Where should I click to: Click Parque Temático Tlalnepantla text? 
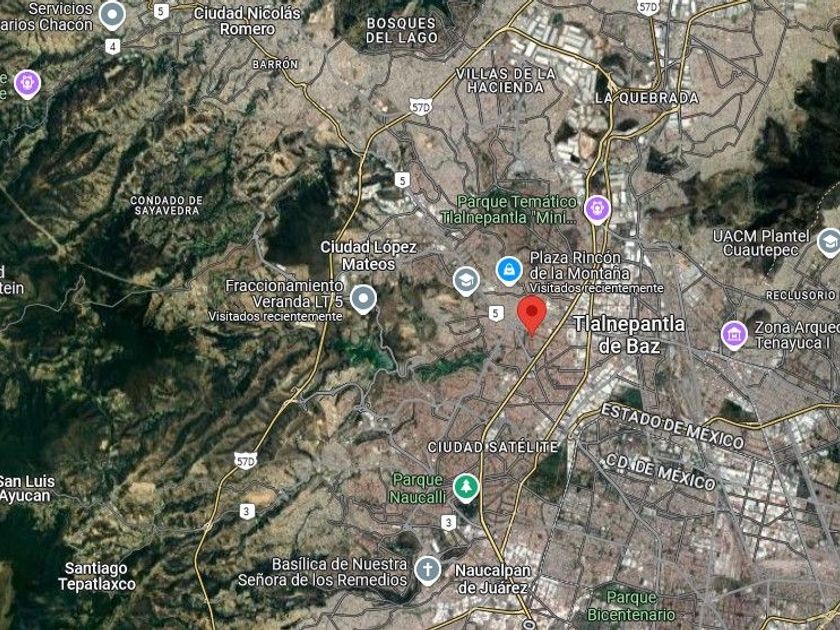pos(508,210)
